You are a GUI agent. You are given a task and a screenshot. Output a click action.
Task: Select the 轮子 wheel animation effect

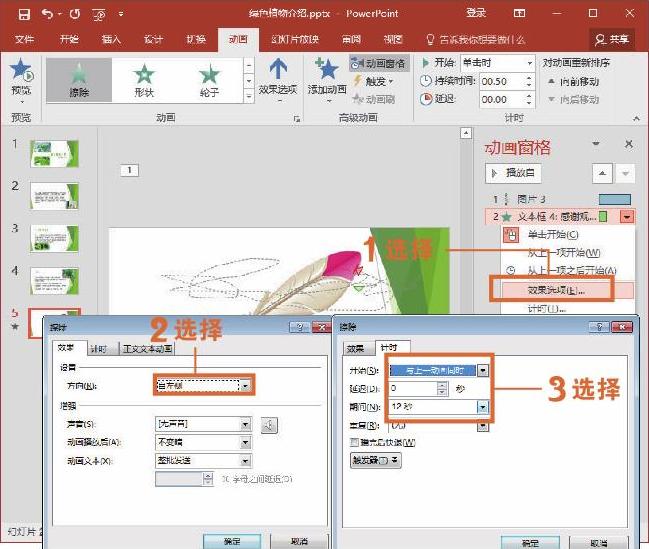tap(209, 80)
